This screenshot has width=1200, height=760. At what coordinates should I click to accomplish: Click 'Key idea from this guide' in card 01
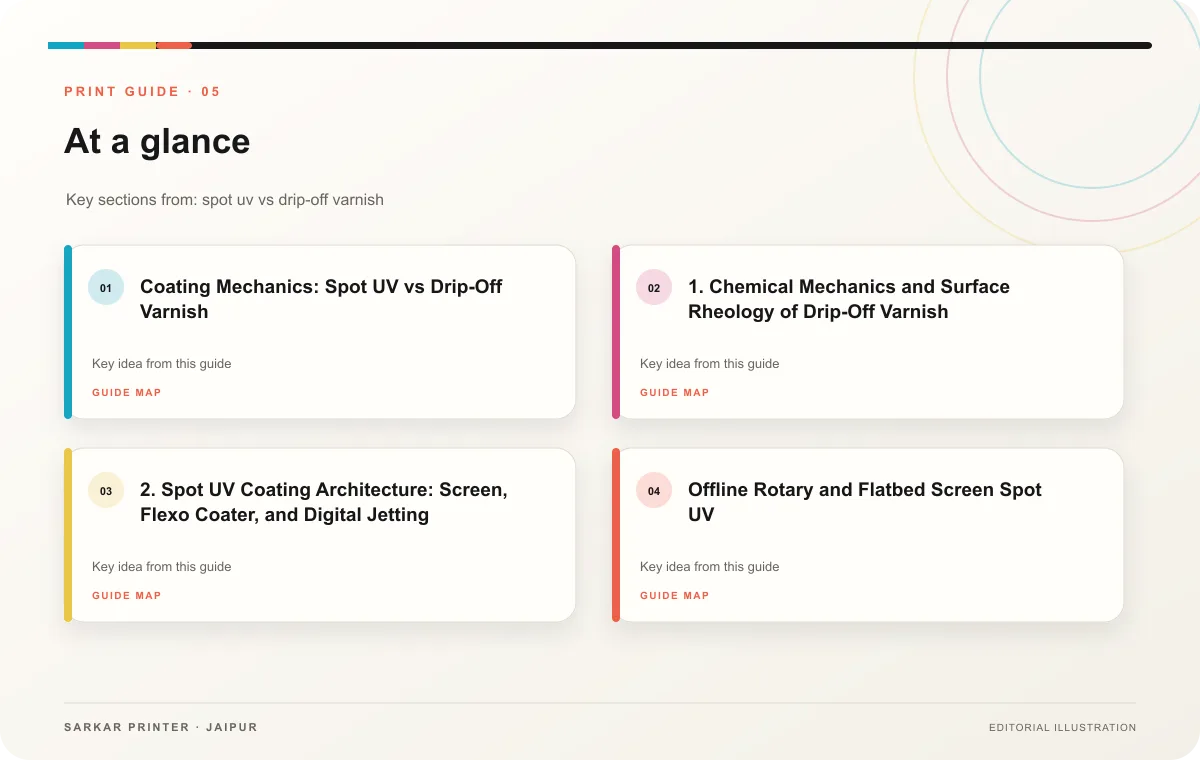click(x=162, y=364)
